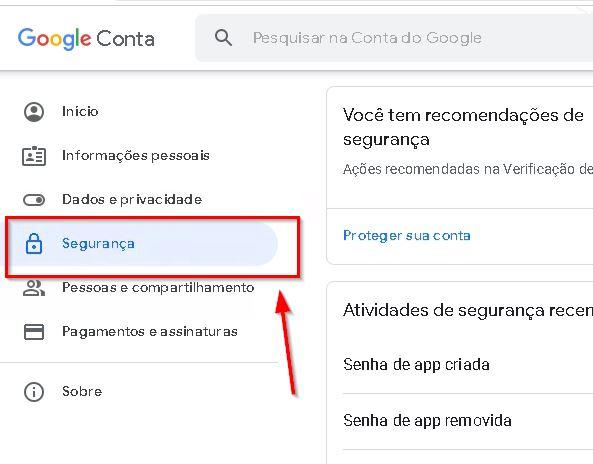Click the Pessoas e compartilhamento people icon

click(x=34, y=288)
